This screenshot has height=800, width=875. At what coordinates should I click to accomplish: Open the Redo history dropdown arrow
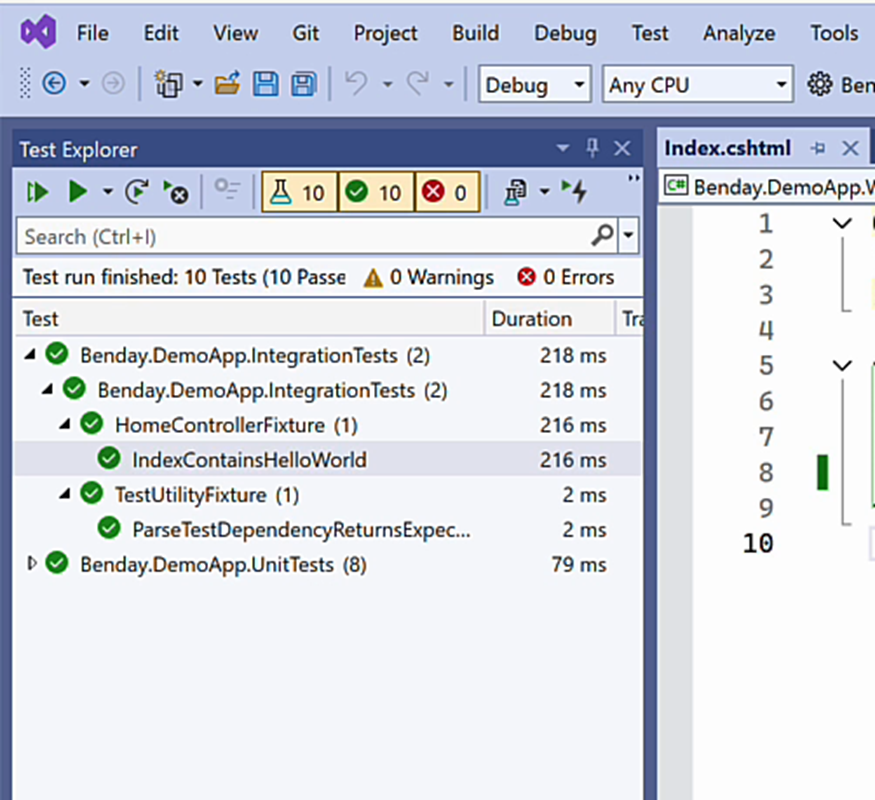click(448, 84)
